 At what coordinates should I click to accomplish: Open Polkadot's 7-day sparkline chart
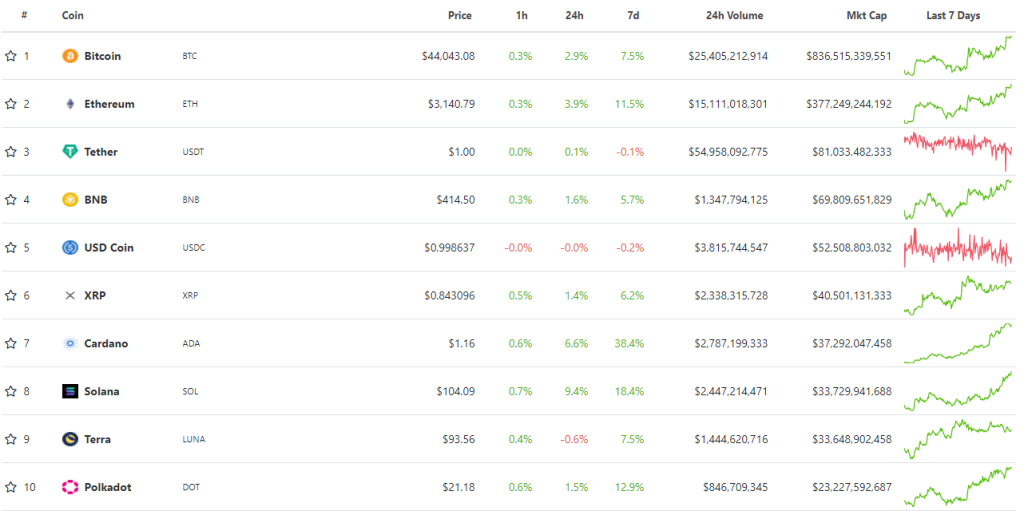coord(958,486)
